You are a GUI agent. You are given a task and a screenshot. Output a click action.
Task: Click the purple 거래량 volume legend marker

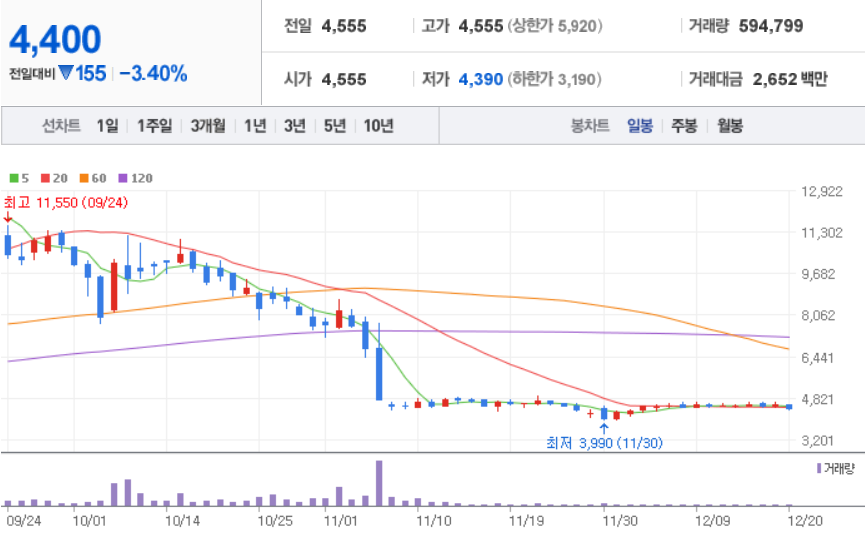[x=819, y=469]
